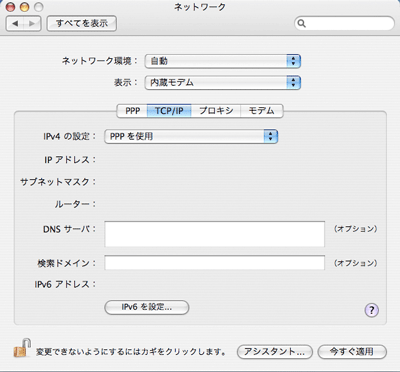Expand the IPv4 の設定 dropdown
Screen dimensions: 400x372
click(x=191, y=136)
